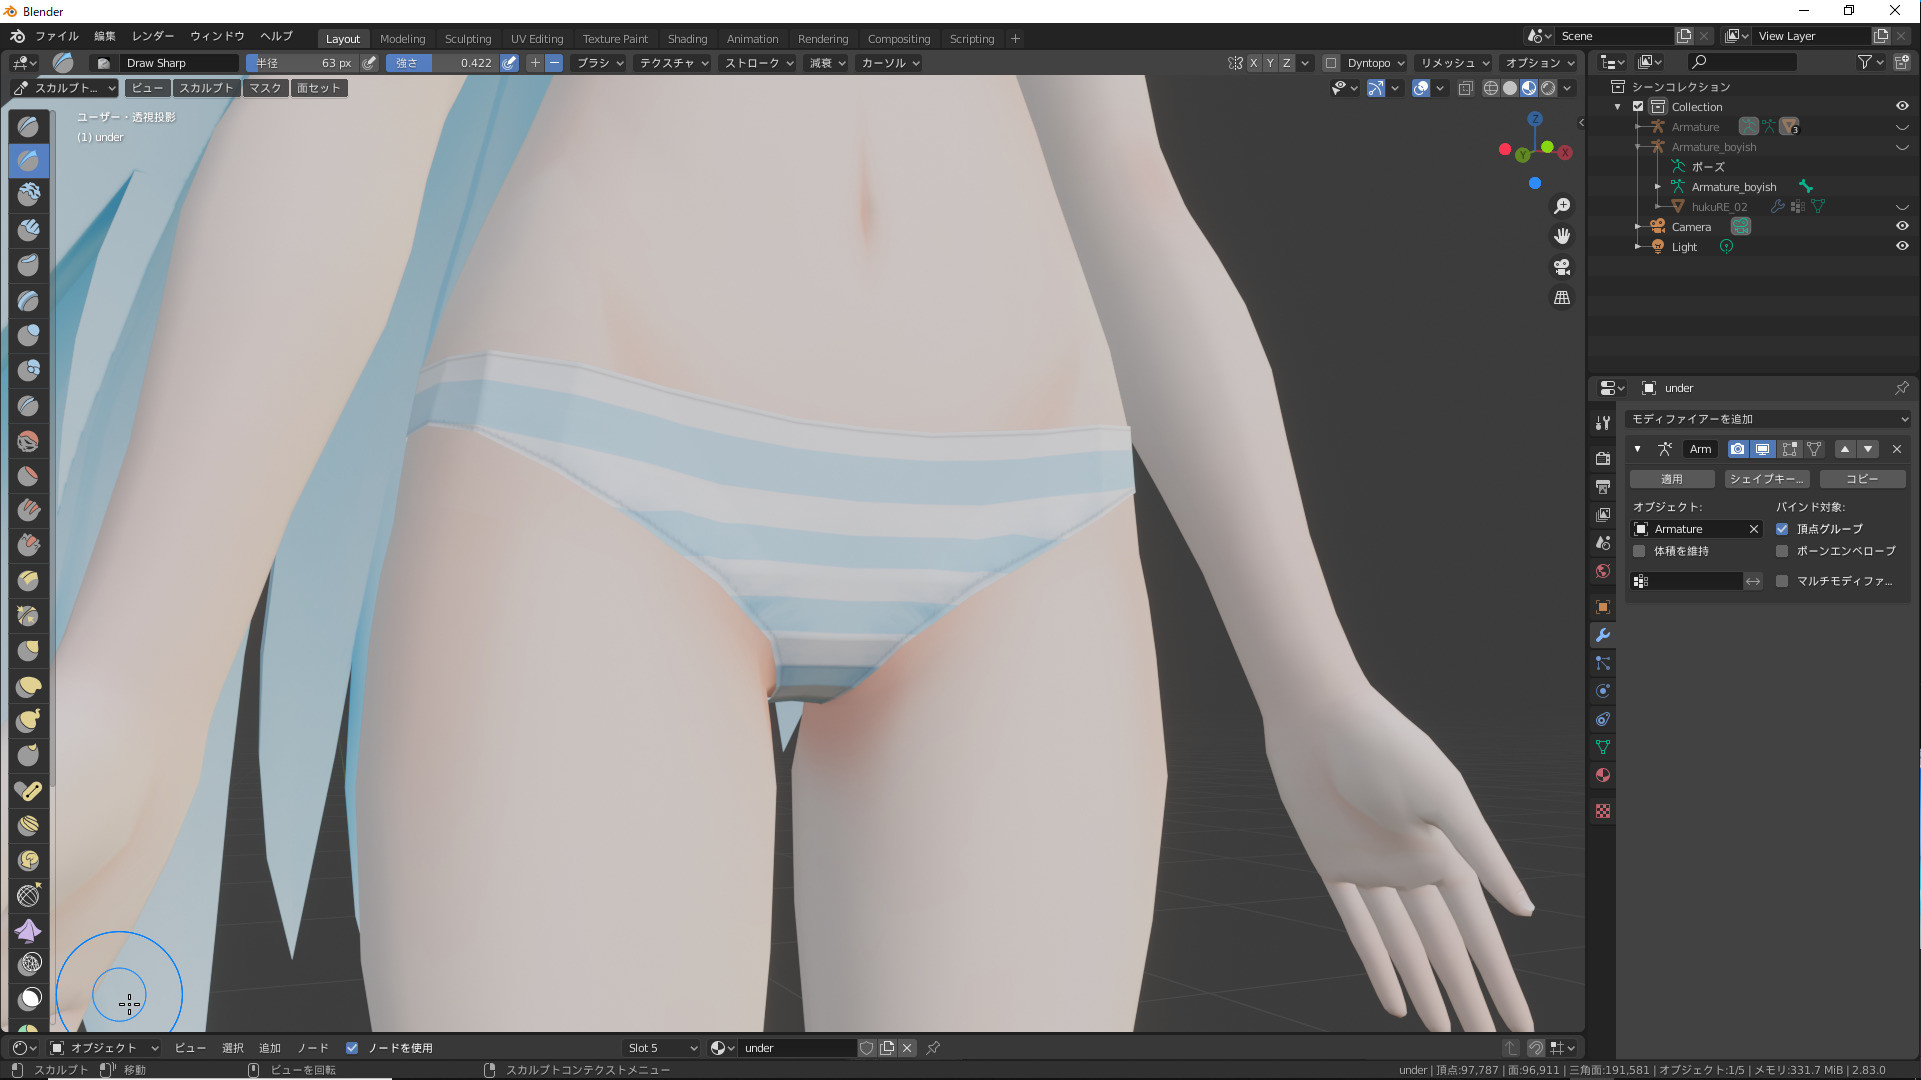Select the Draw Sharp brush tool
1921x1080 pixels.
tap(29, 160)
